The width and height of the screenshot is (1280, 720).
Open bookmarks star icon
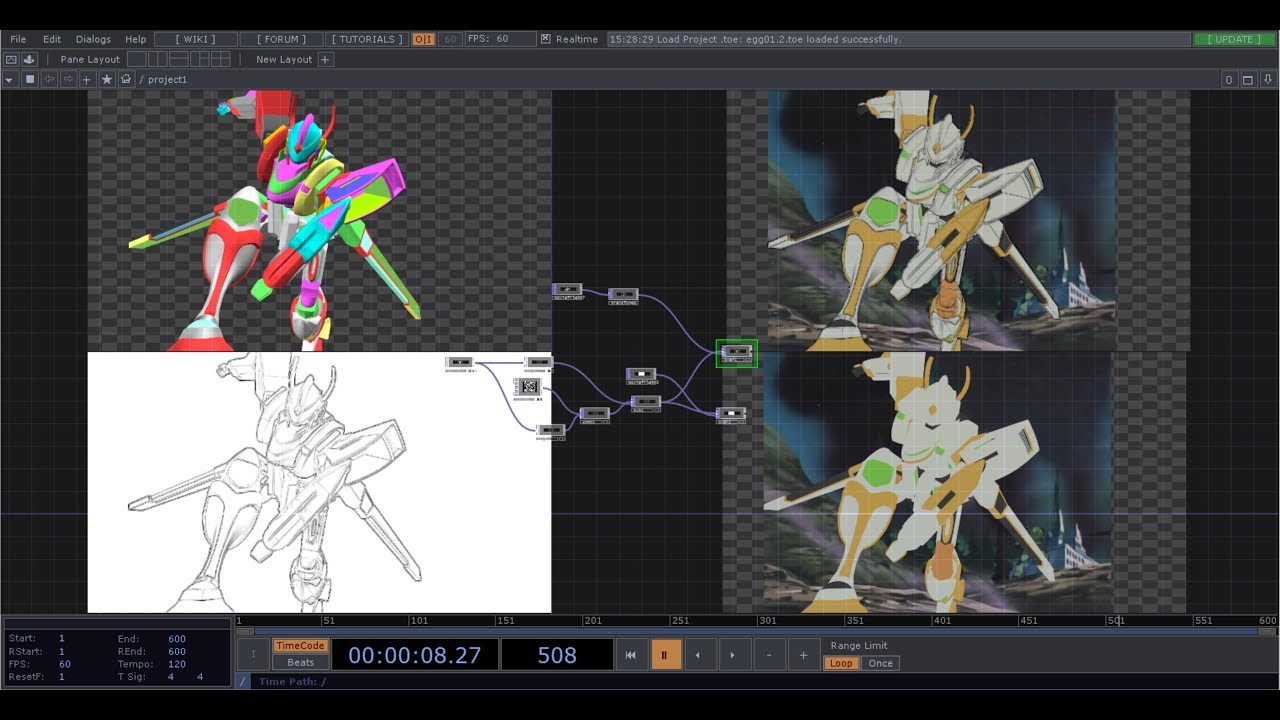107,79
